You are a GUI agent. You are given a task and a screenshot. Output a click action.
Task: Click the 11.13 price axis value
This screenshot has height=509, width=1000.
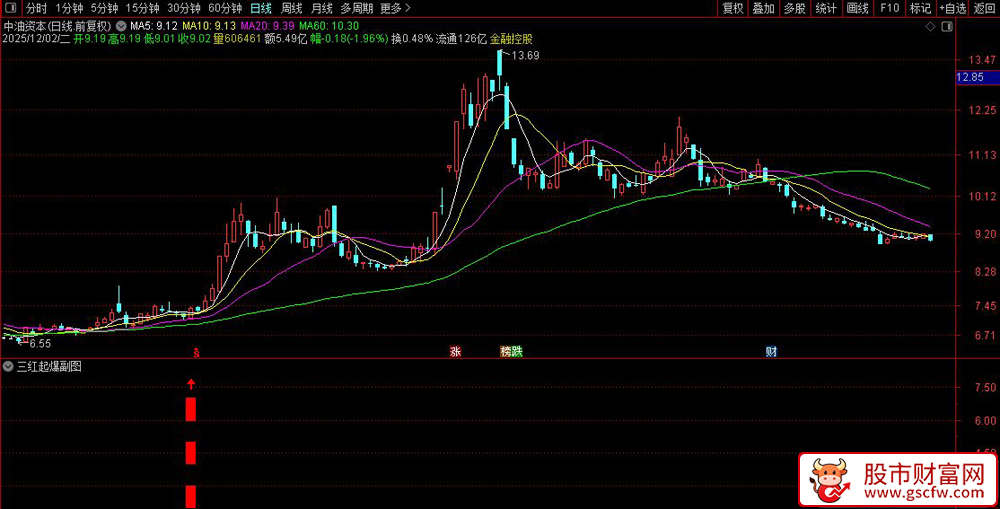[983, 155]
